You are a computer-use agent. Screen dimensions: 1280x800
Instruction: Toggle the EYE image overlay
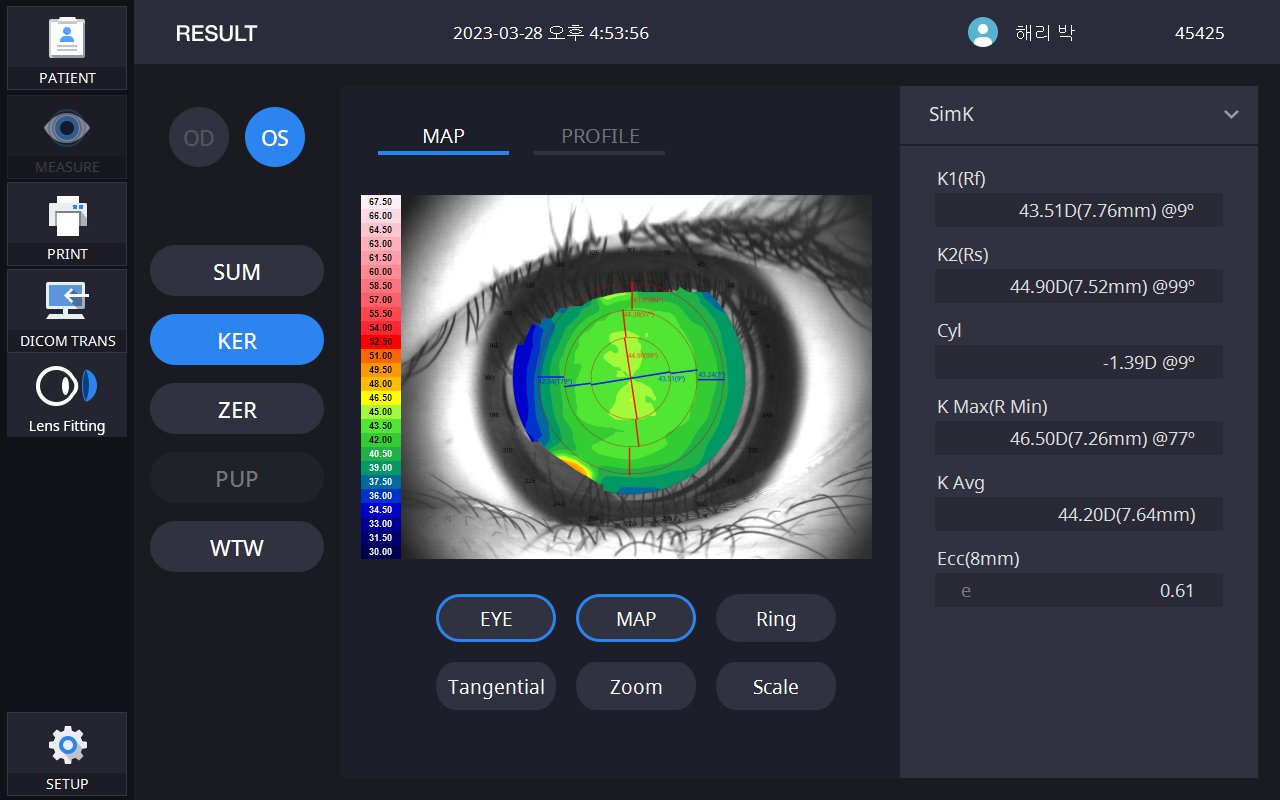pos(496,619)
